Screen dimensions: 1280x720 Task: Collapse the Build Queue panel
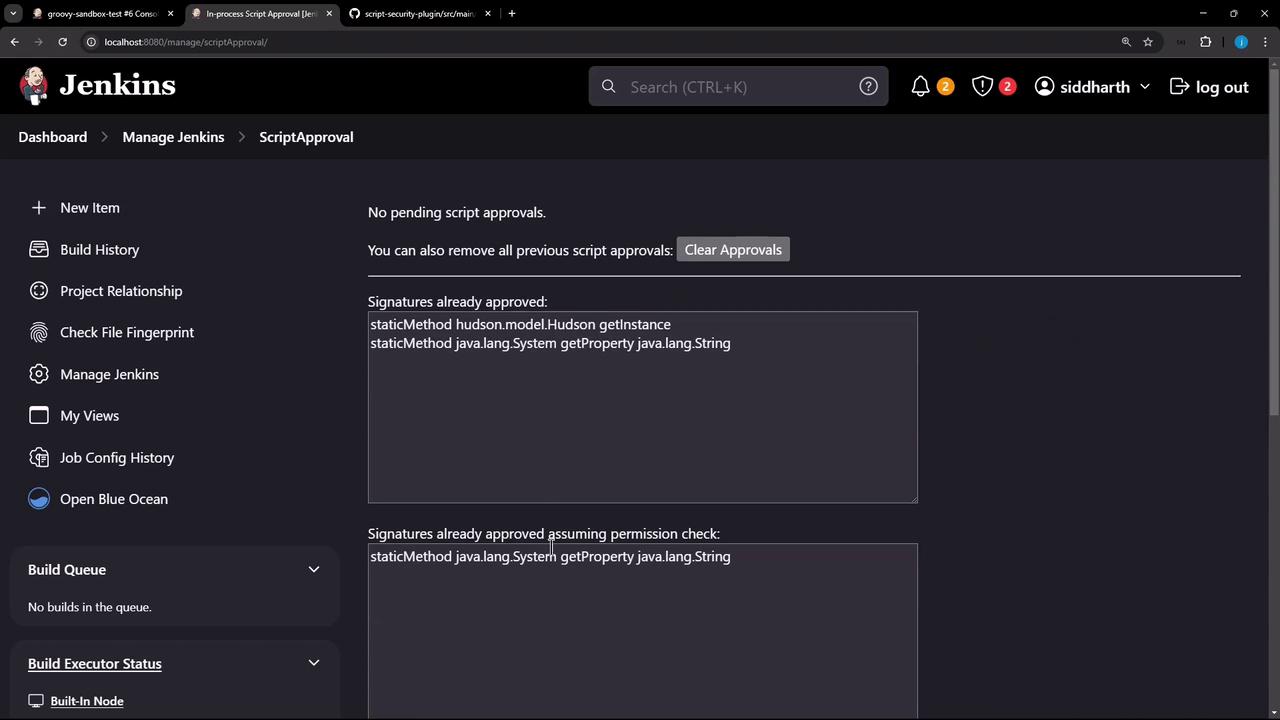[x=314, y=570]
